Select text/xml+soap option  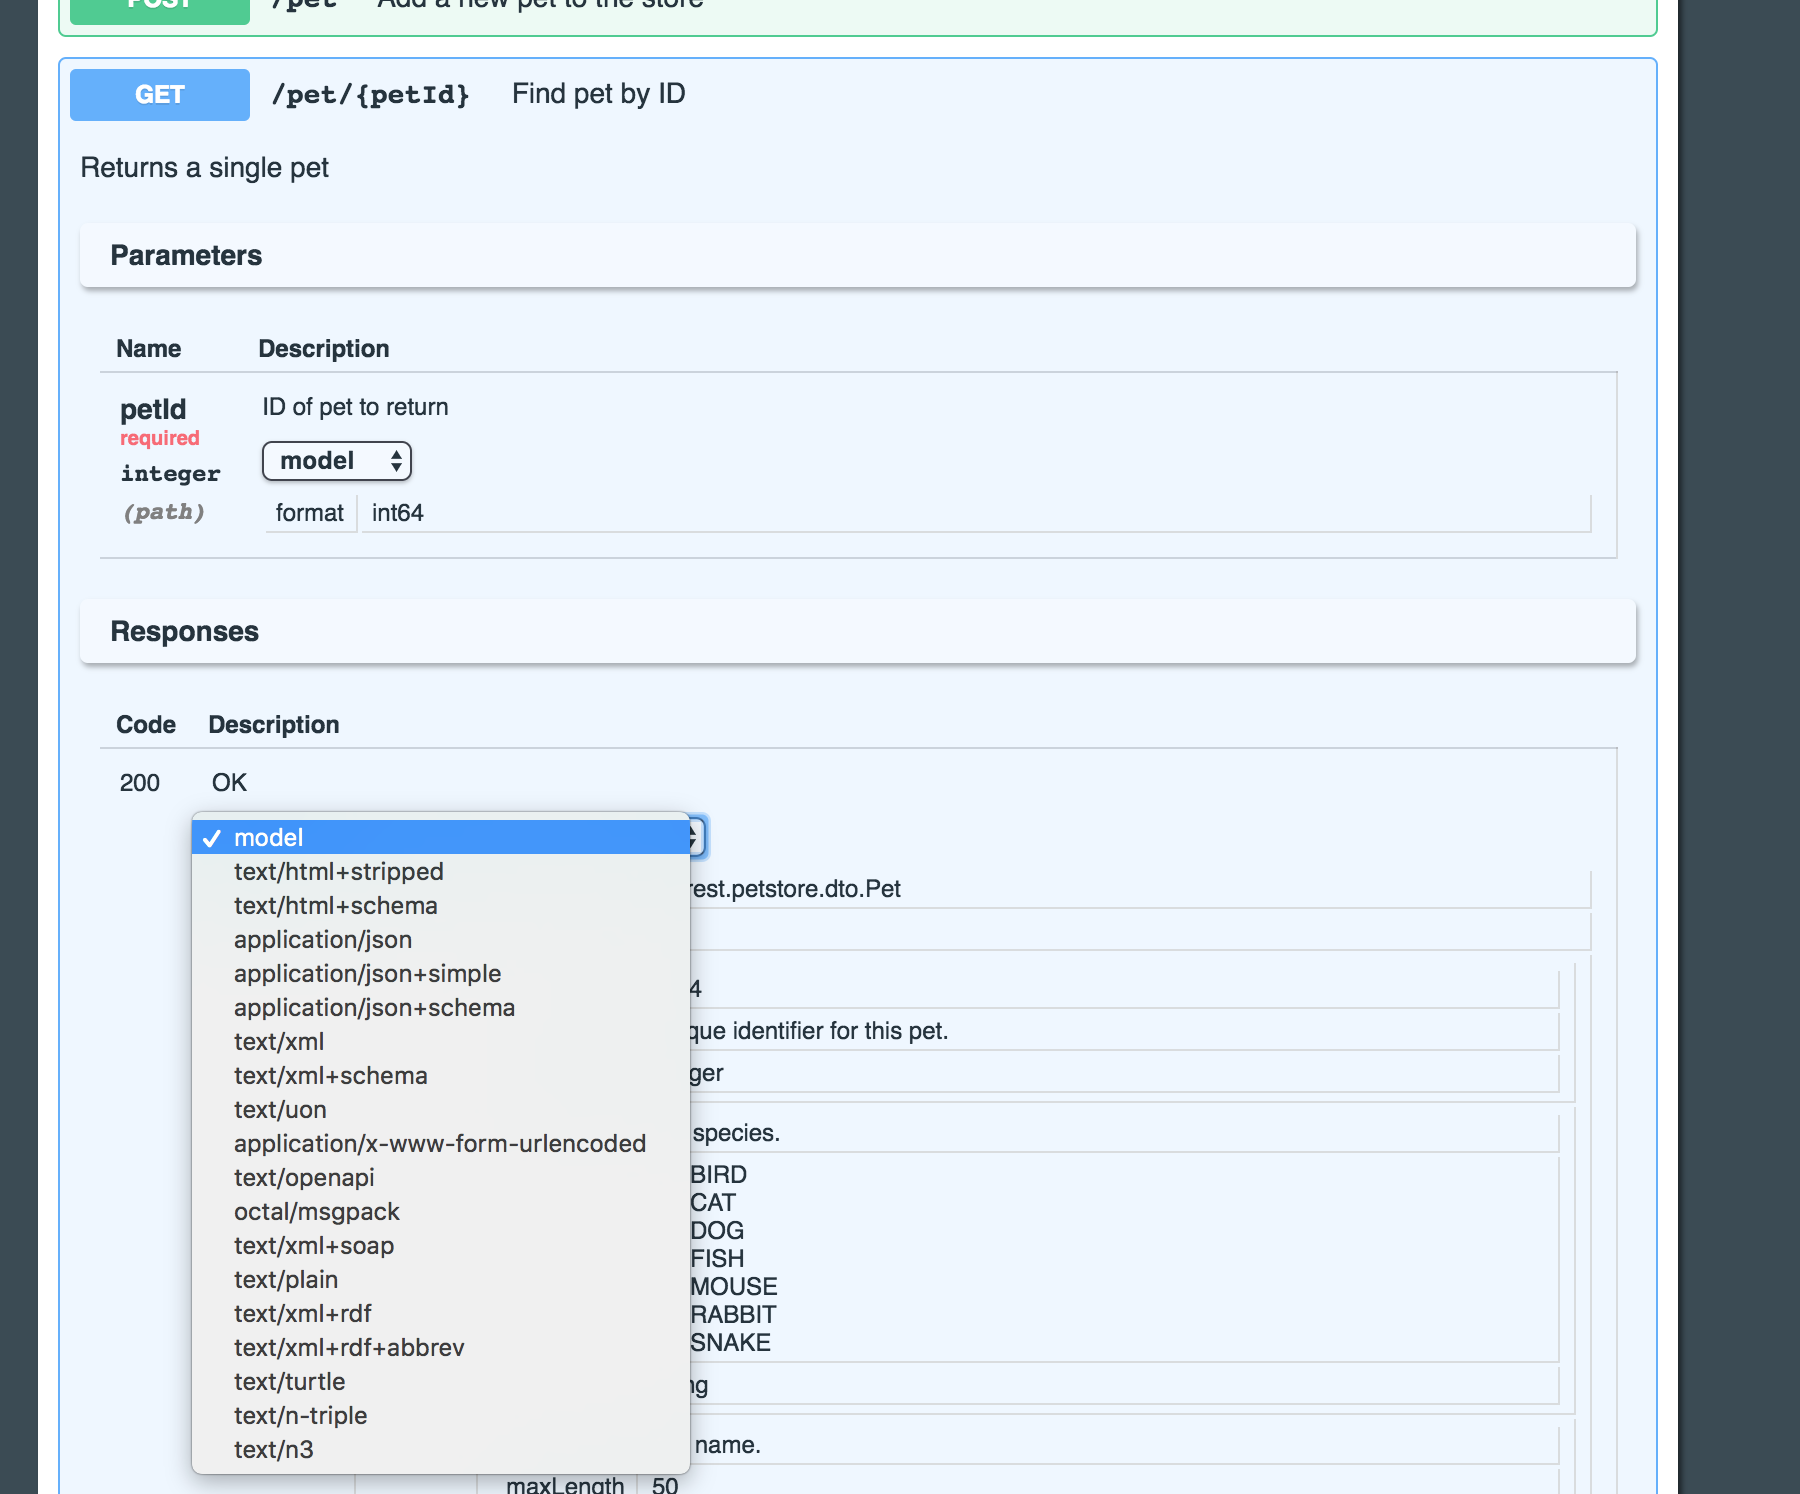(x=314, y=1246)
